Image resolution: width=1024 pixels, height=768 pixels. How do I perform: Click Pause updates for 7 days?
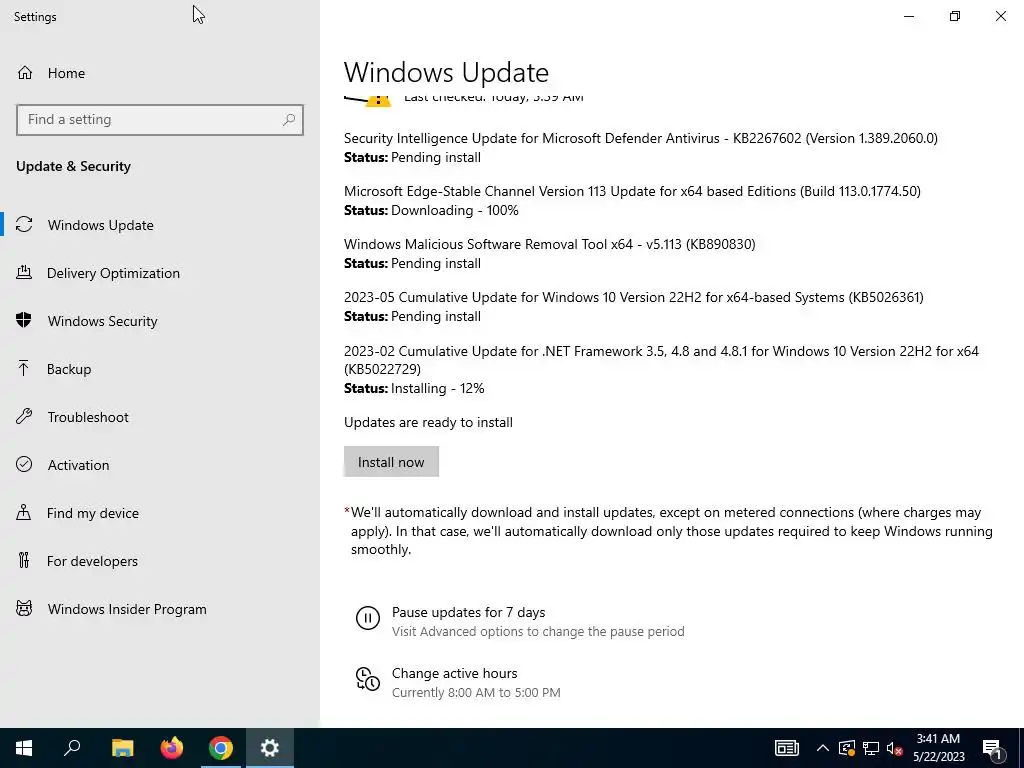(x=468, y=612)
